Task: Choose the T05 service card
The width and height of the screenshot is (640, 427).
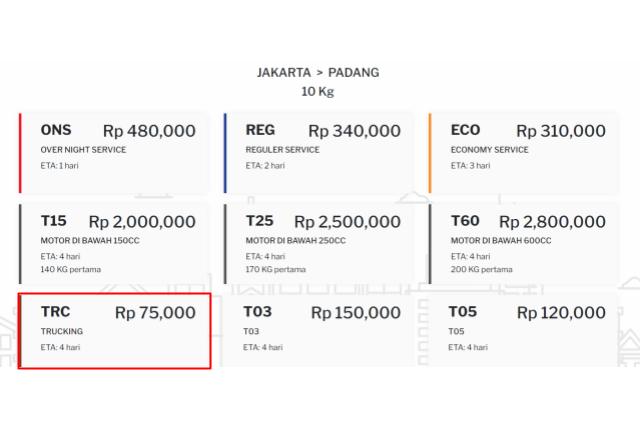Action: [x=523, y=331]
